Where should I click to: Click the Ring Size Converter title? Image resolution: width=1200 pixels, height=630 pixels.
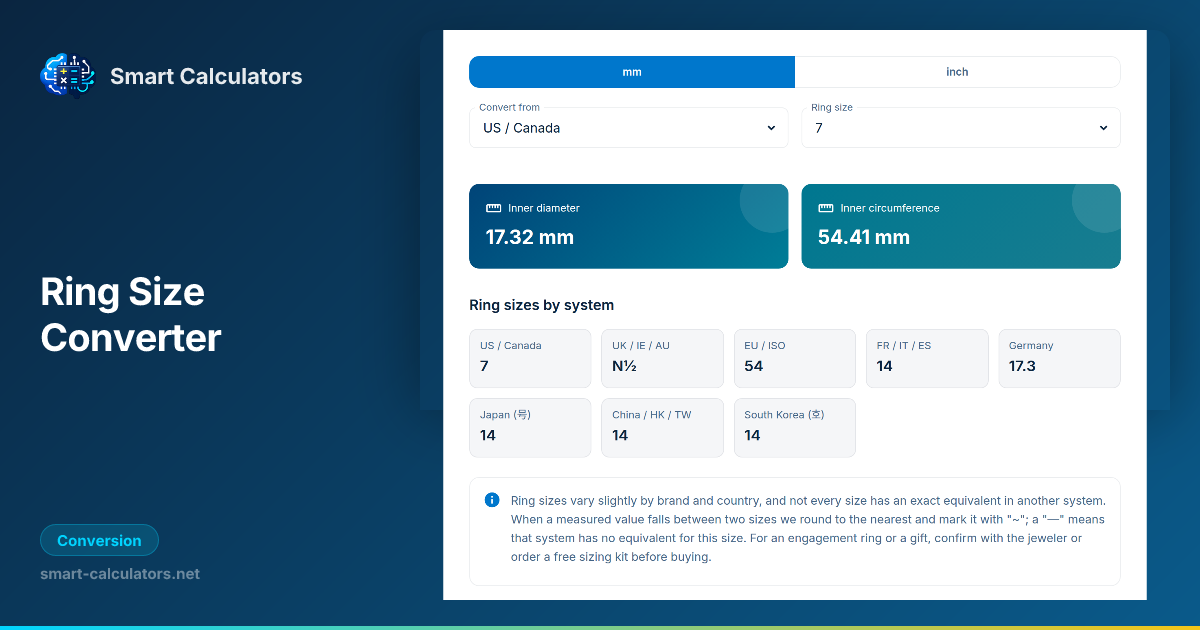click(130, 315)
